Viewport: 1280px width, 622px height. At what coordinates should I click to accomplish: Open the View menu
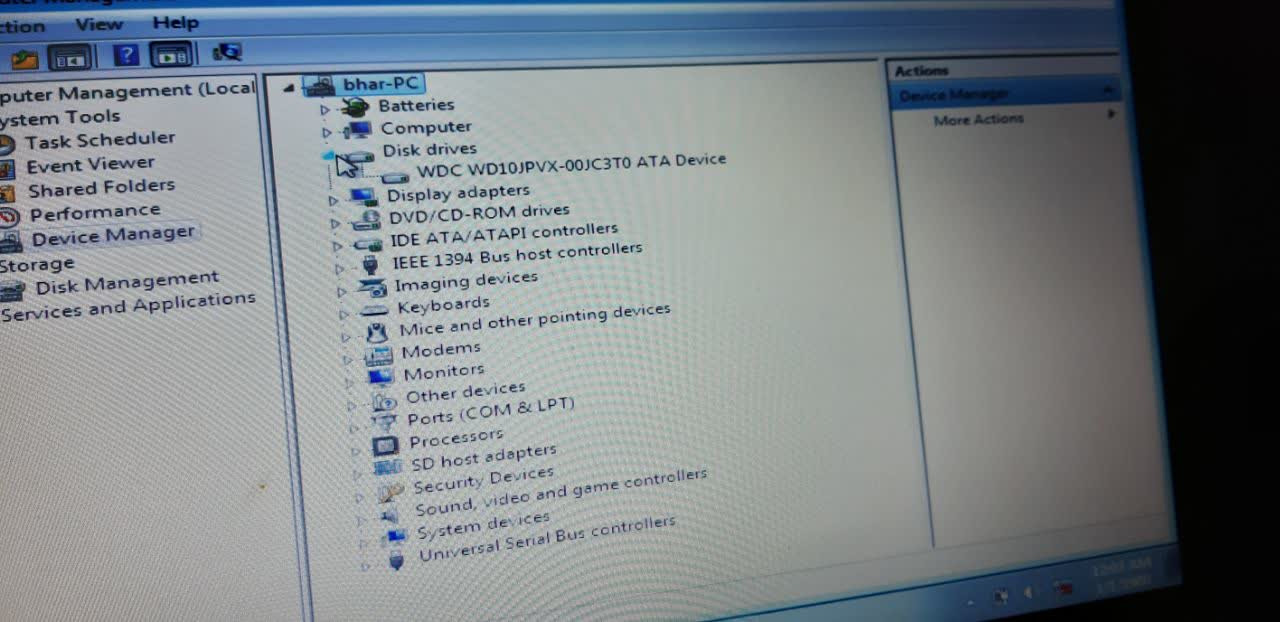coord(99,23)
